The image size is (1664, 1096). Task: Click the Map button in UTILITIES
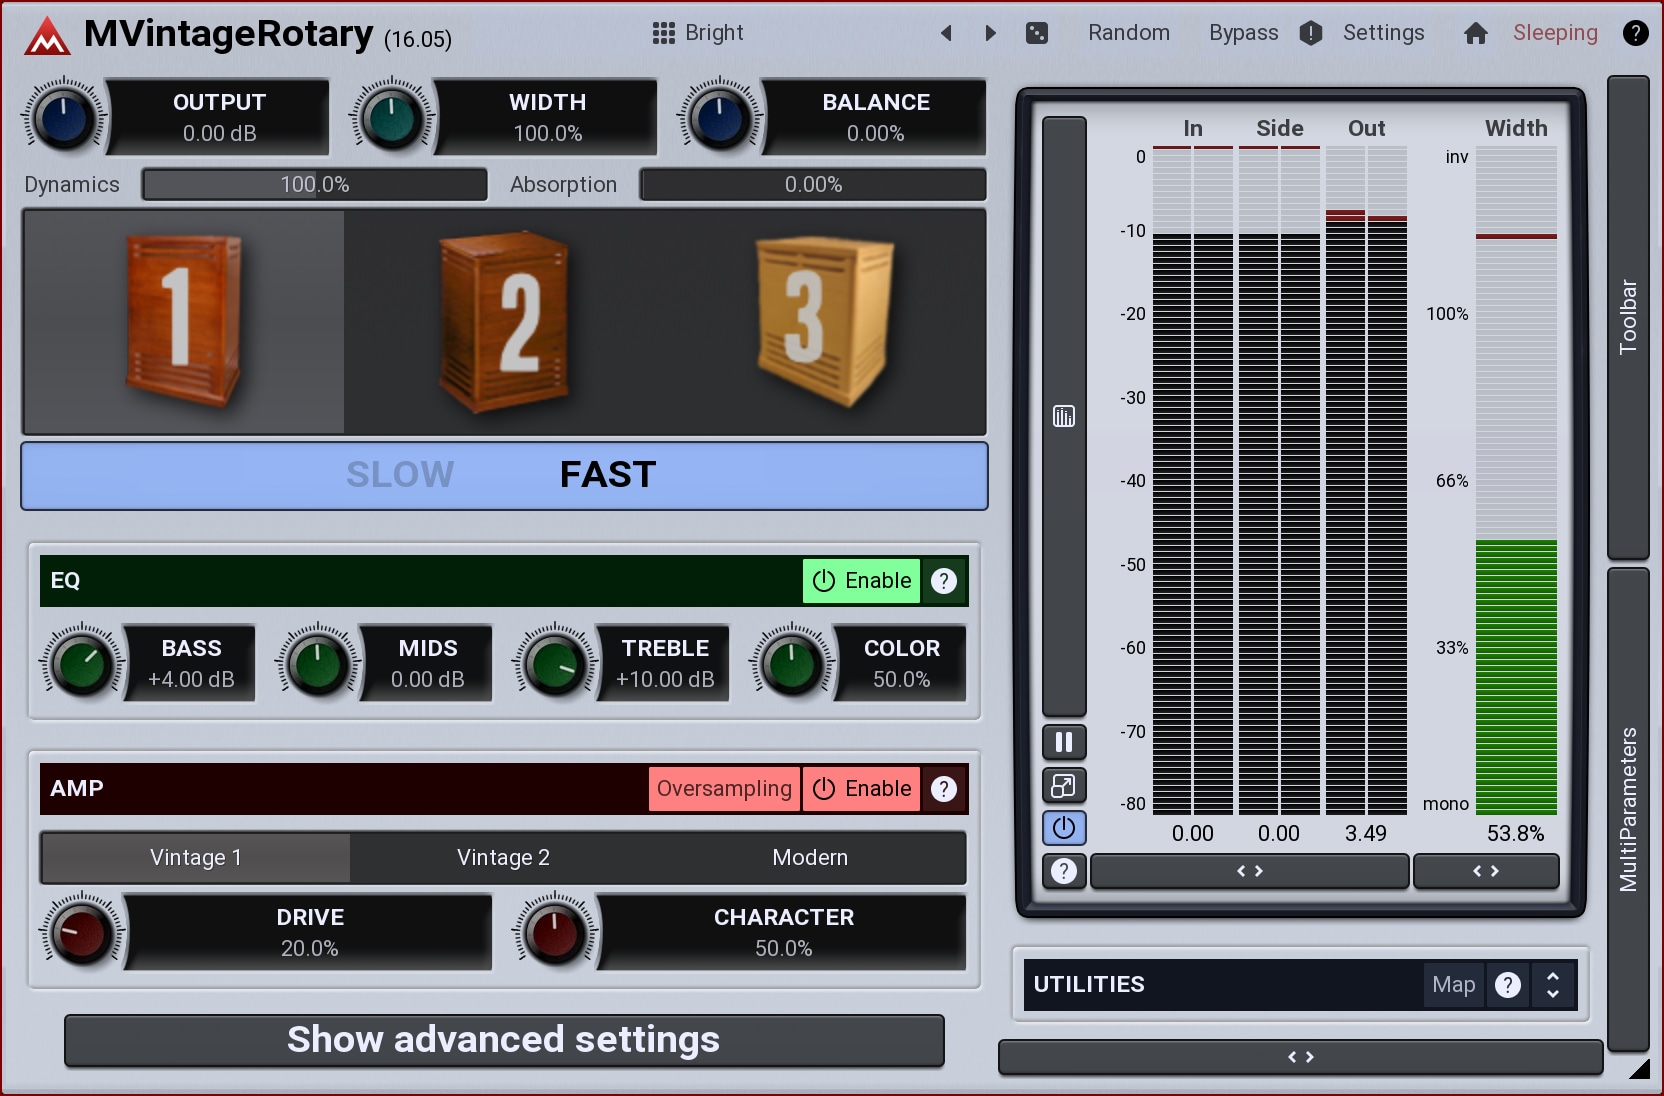tap(1454, 985)
